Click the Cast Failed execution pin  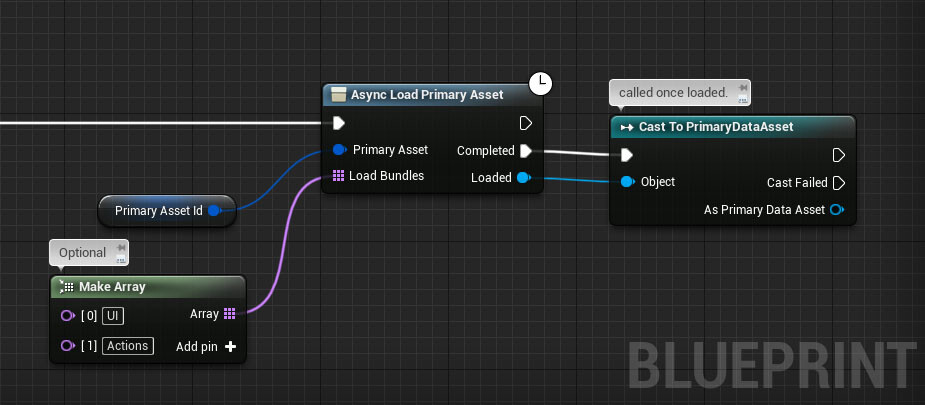tap(839, 182)
